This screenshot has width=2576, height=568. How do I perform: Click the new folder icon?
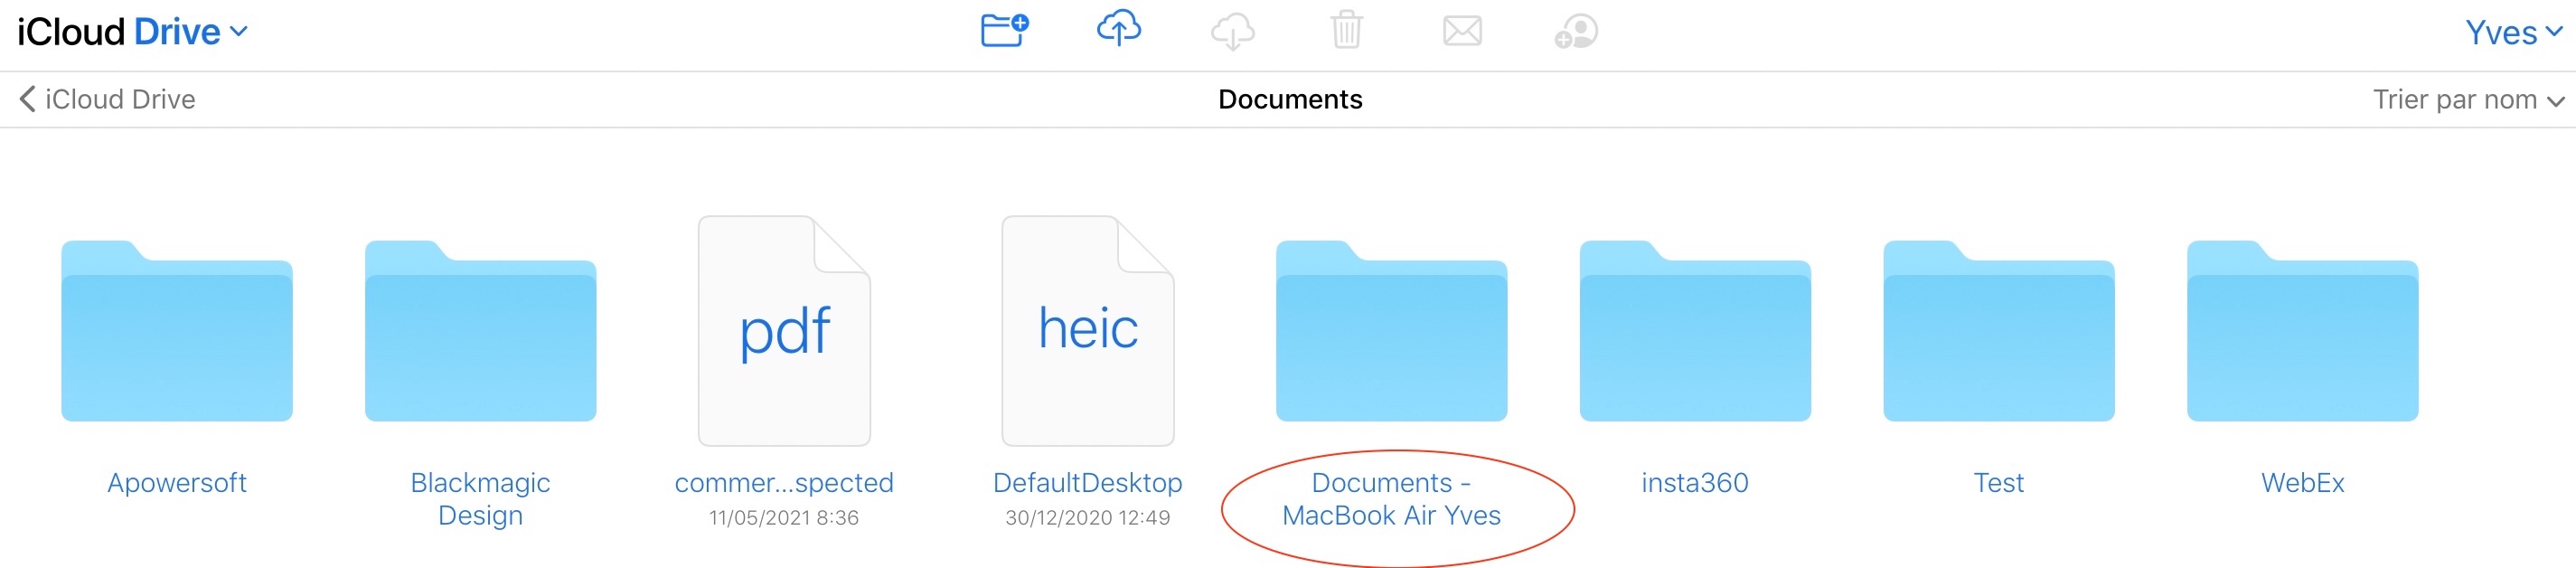(1003, 31)
